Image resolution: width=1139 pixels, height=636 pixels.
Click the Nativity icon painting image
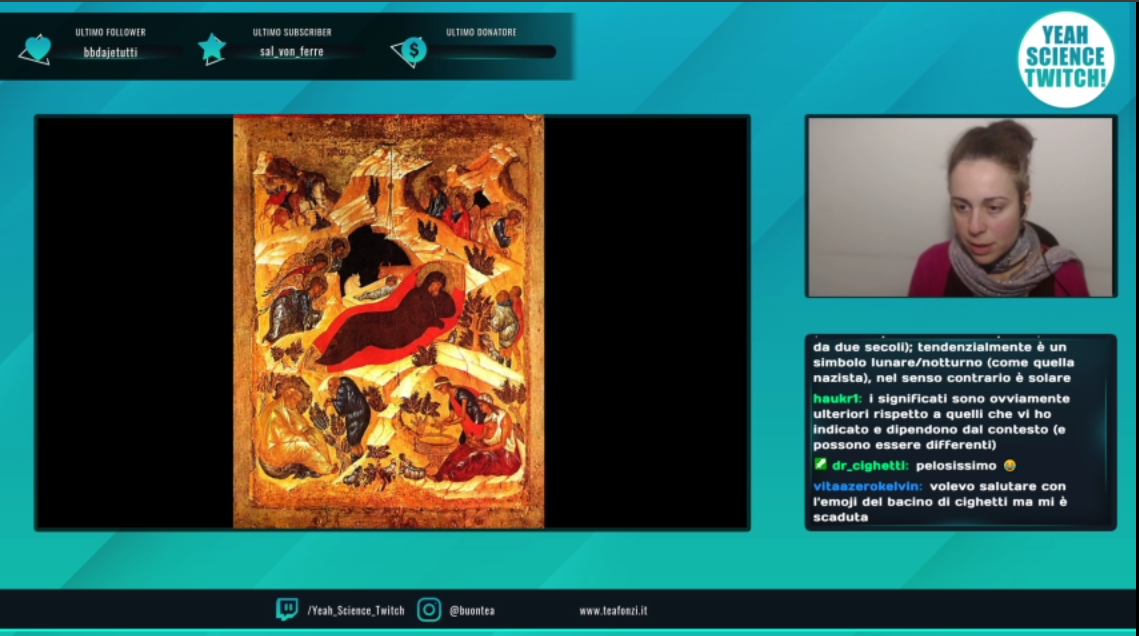389,322
